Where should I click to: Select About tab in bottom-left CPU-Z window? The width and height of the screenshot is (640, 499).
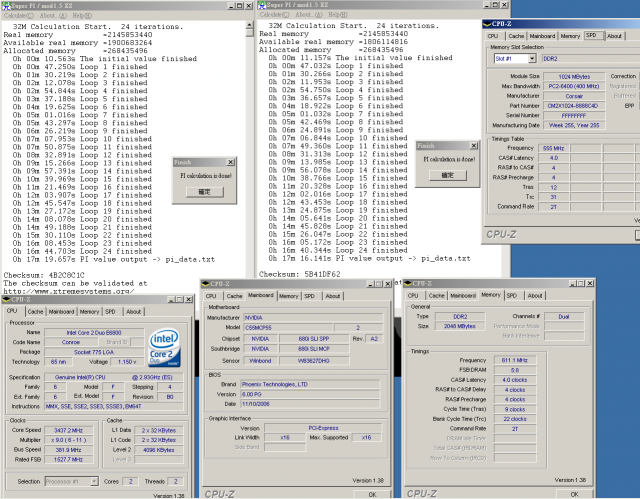click(x=133, y=312)
